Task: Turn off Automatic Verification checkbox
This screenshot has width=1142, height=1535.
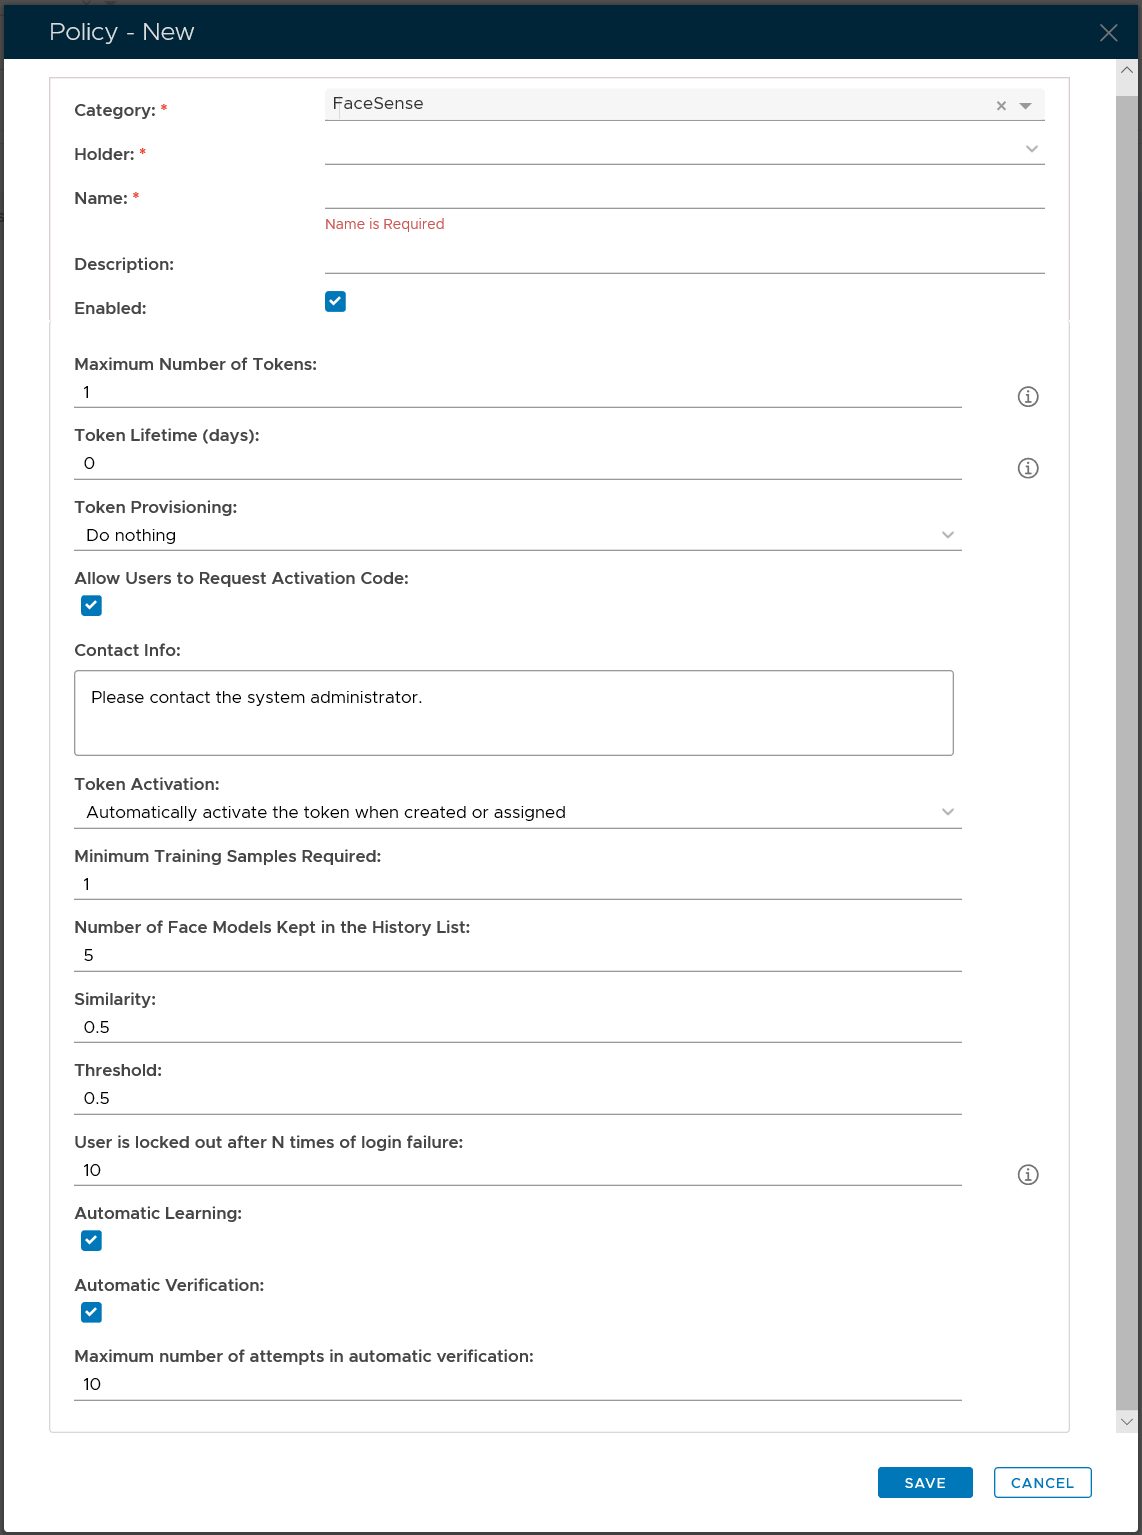Action: click(x=91, y=1313)
